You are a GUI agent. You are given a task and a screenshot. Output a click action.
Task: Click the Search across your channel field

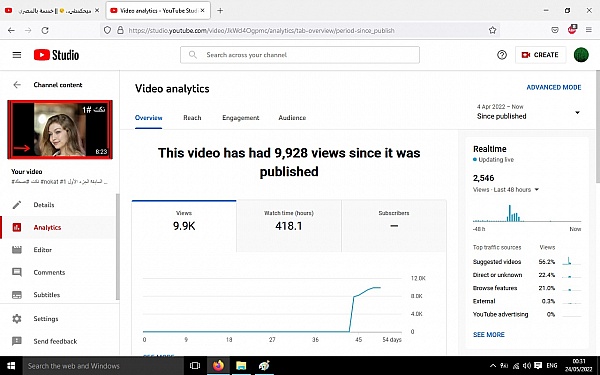pos(300,55)
